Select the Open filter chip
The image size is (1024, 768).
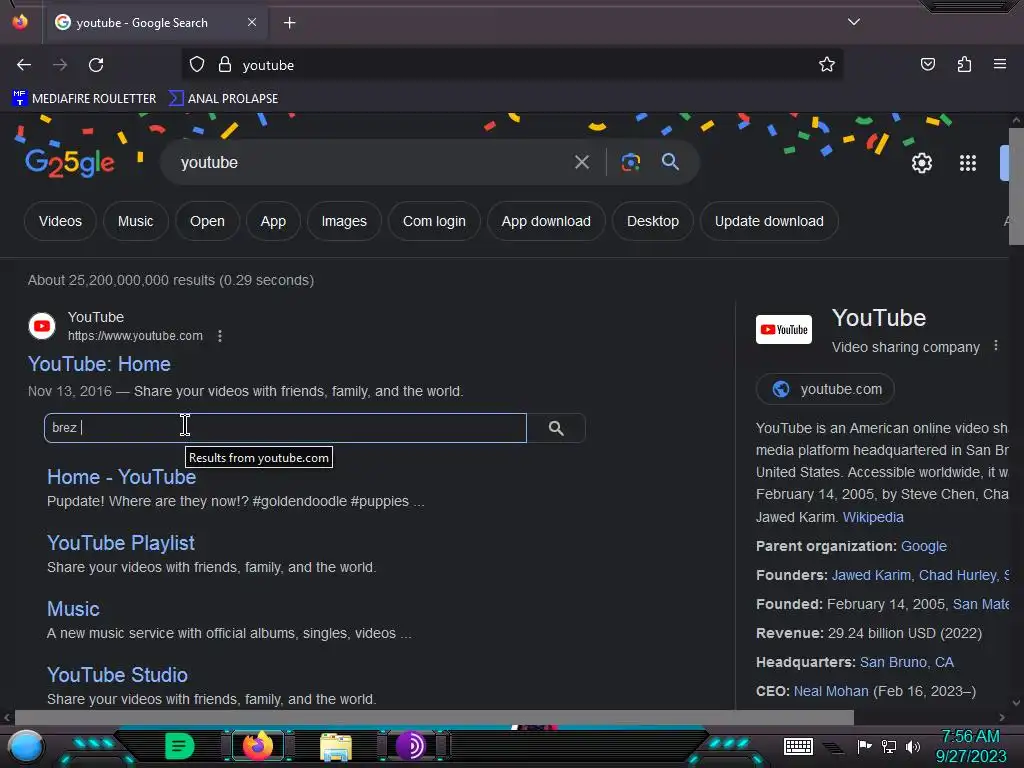coord(207,221)
